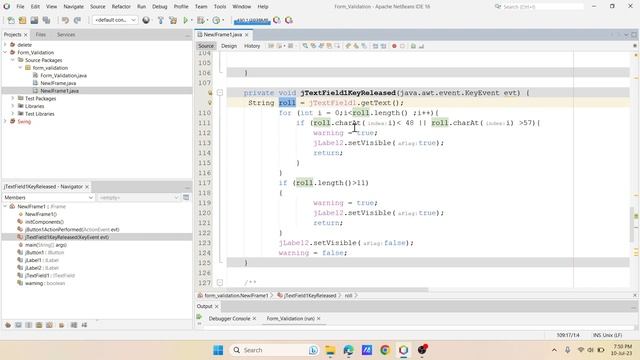Open the Debug menu
This screenshot has height=360, width=640.
[159, 7]
